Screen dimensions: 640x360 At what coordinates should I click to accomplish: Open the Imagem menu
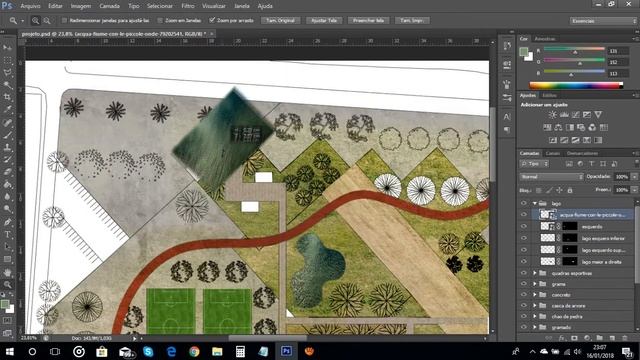(x=81, y=6)
